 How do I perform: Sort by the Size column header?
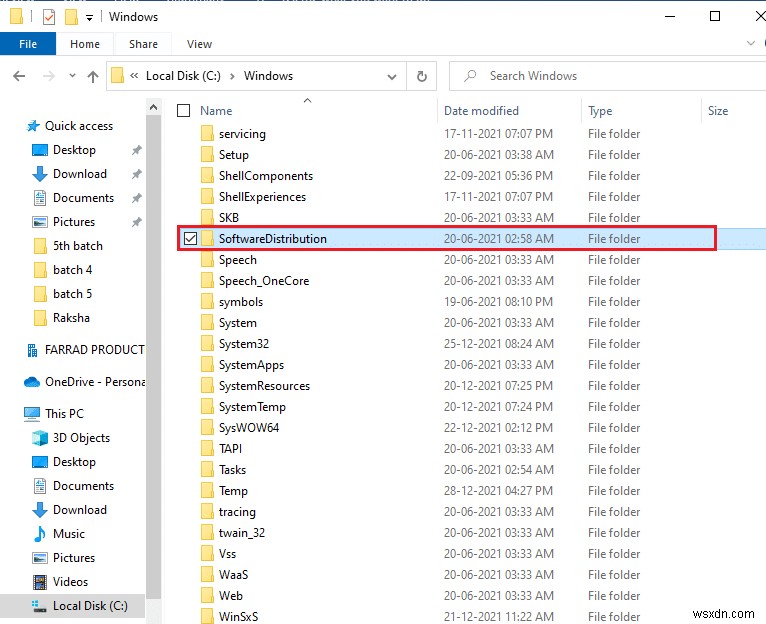(718, 111)
